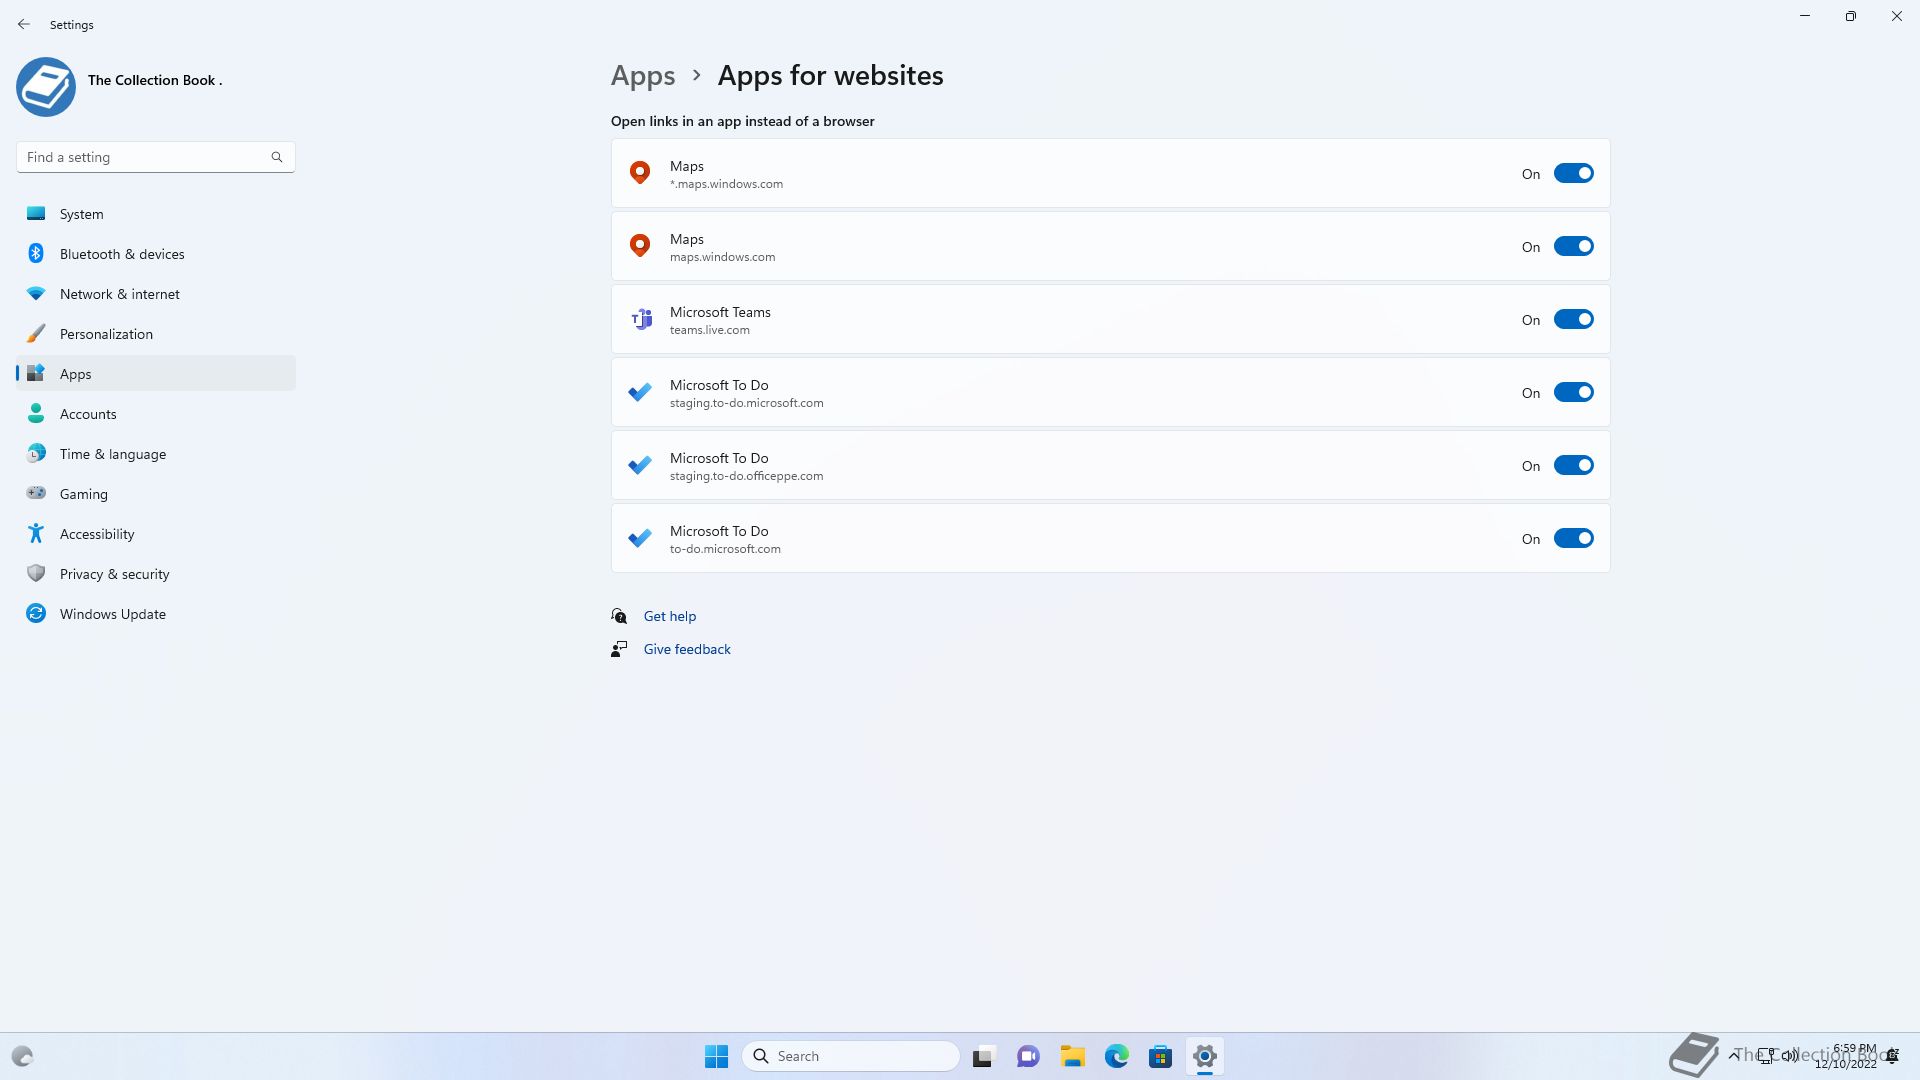Click the Accessibility figure icon
Viewport: 1920px width, 1080px height.
click(36, 533)
